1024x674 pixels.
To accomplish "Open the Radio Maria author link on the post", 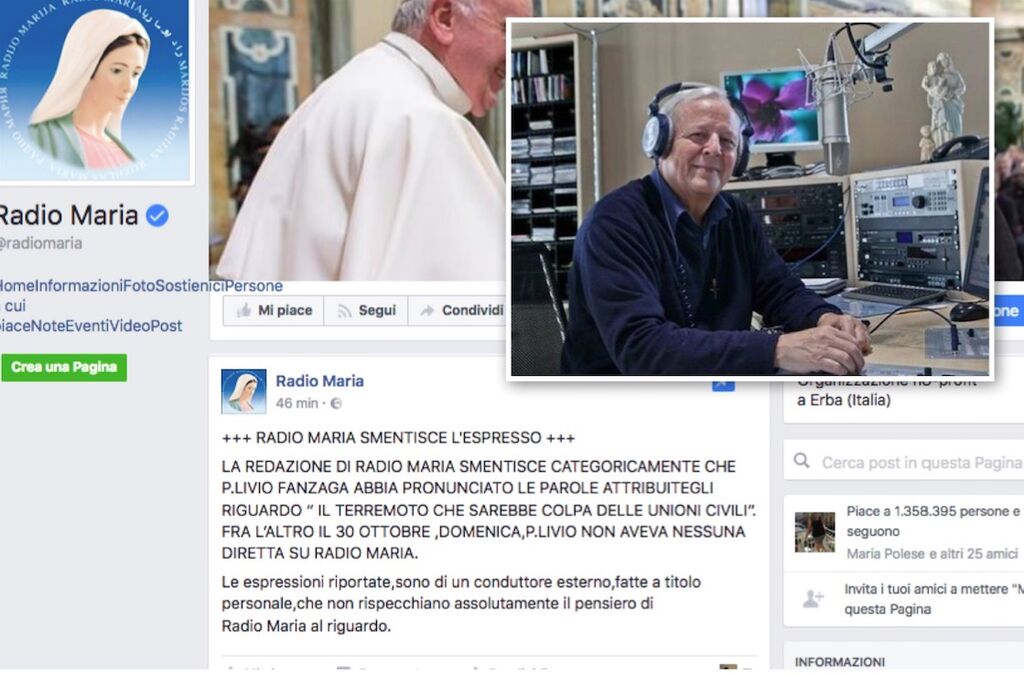I will tap(319, 381).
